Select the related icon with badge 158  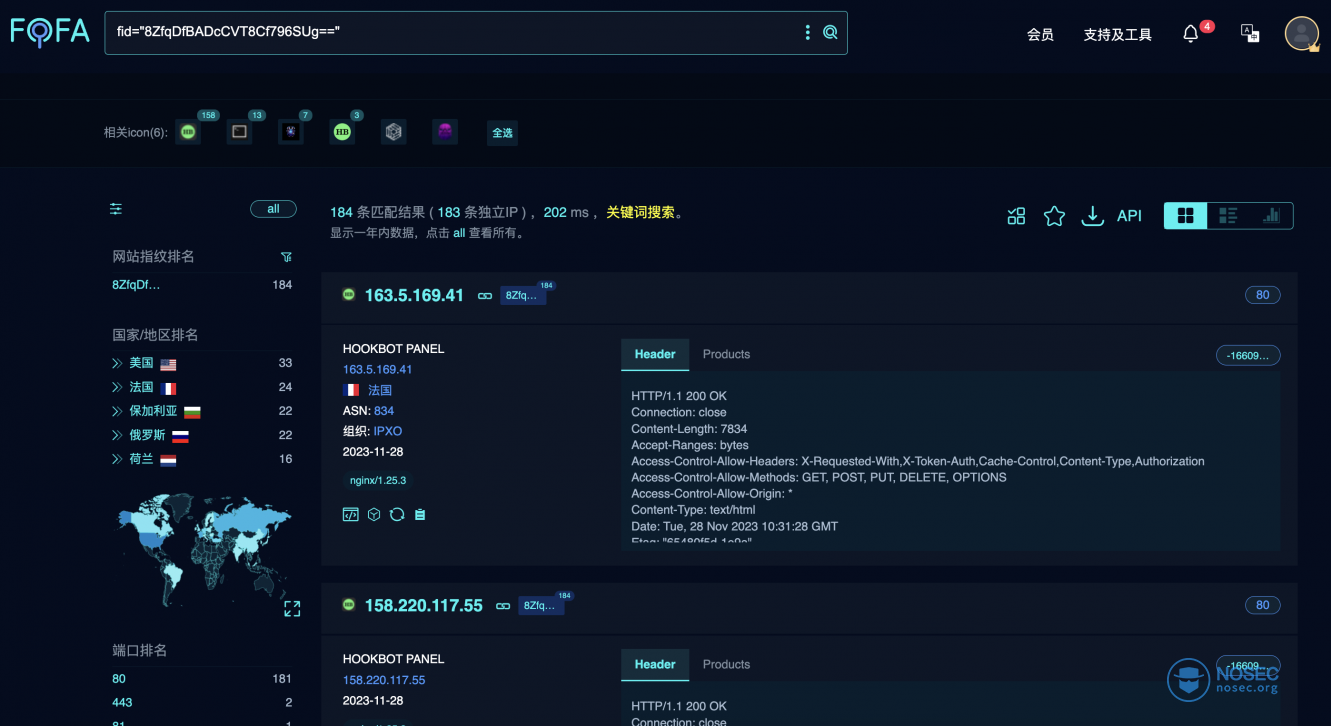coord(188,131)
